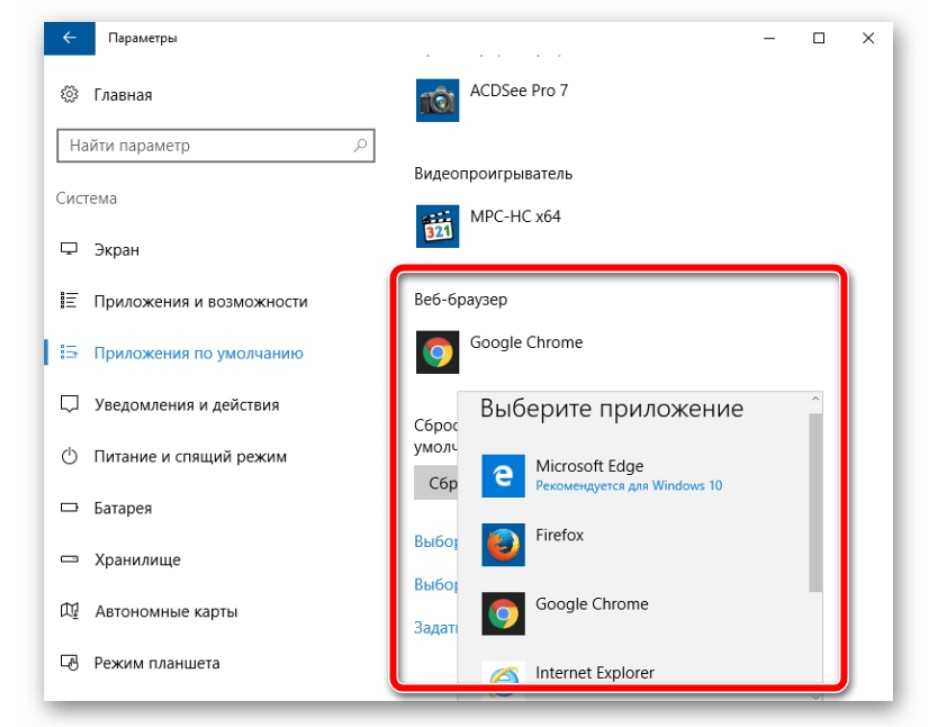This screenshot has height=727, width=938.
Task: Click the storage drive icon
Action: pos(69,559)
